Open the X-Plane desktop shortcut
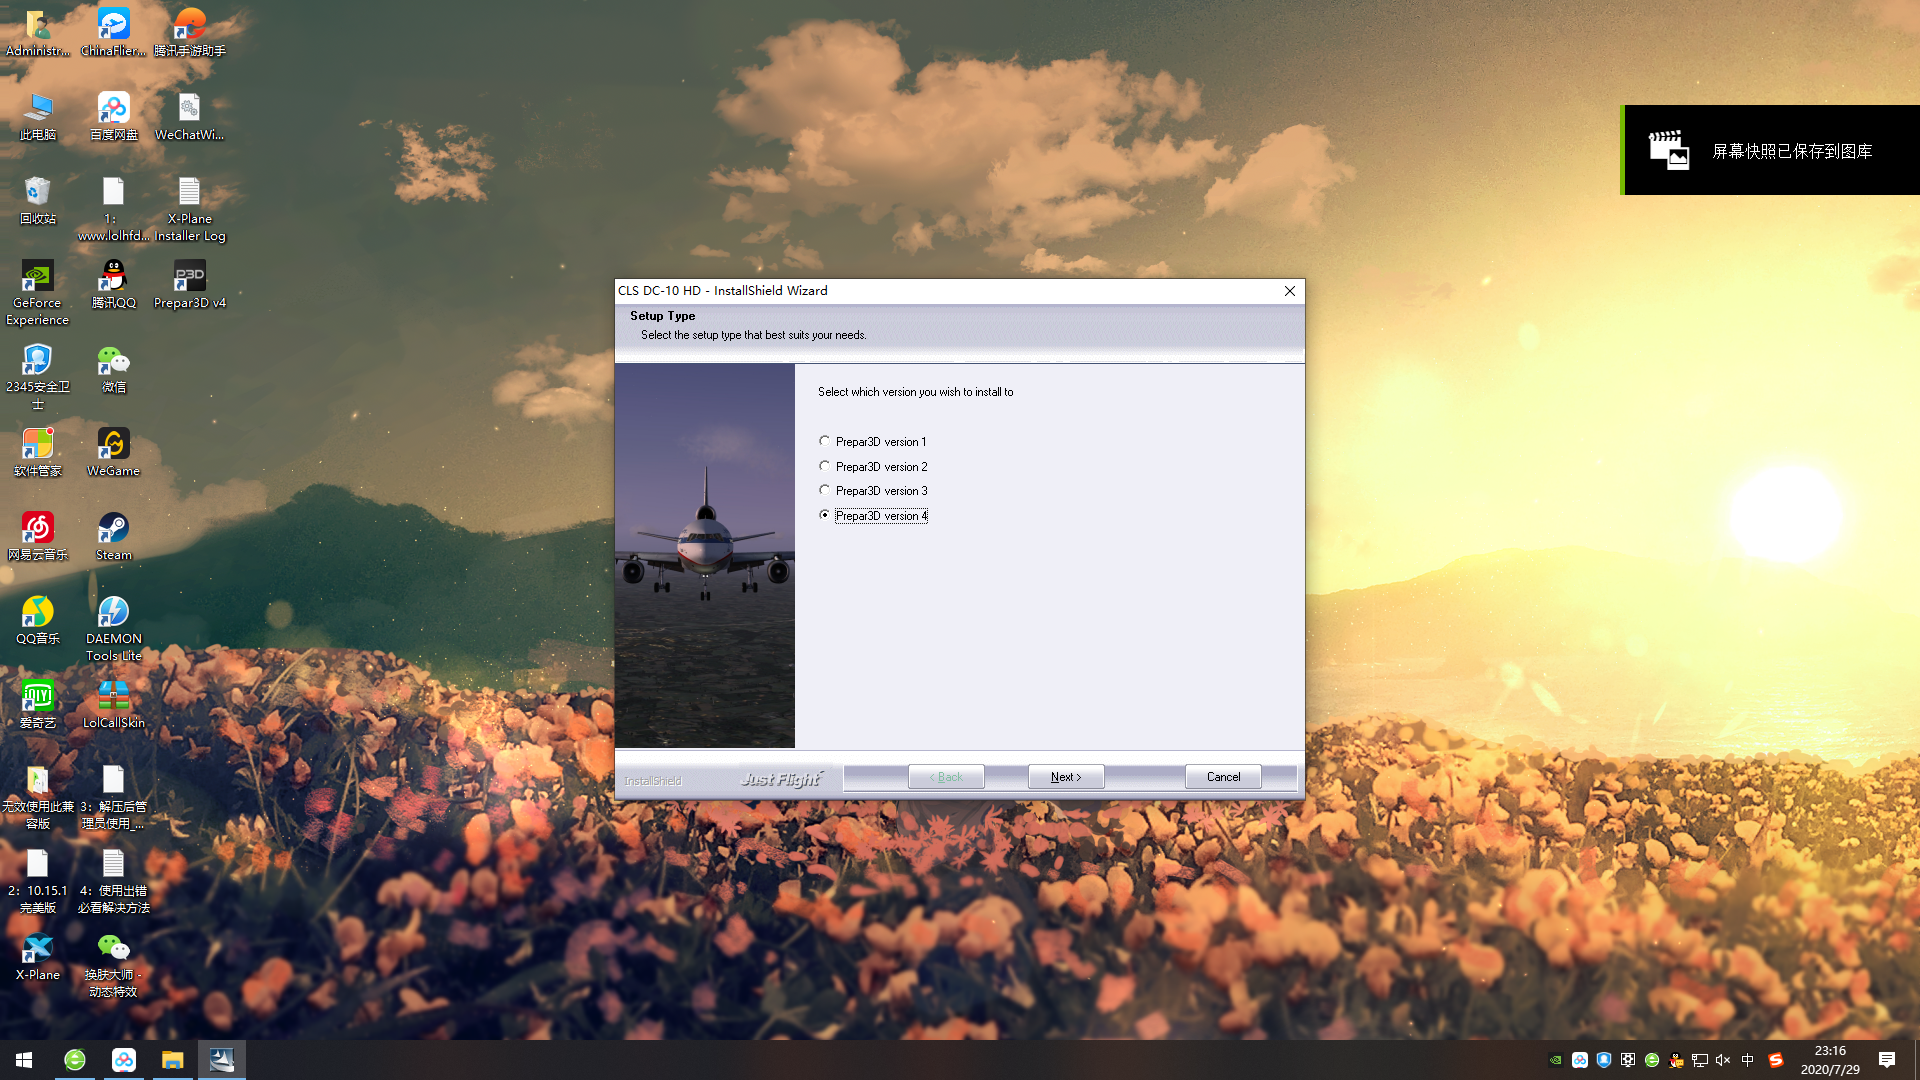Viewport: 1920px width, 1080px height. [37, 957]
